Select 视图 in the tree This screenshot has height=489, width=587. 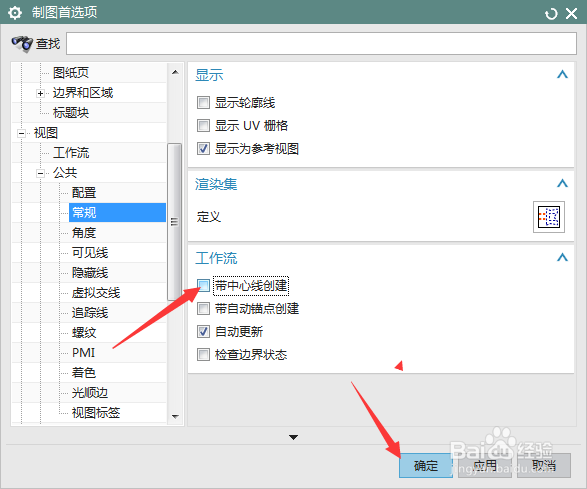click(x=46, y=133)
